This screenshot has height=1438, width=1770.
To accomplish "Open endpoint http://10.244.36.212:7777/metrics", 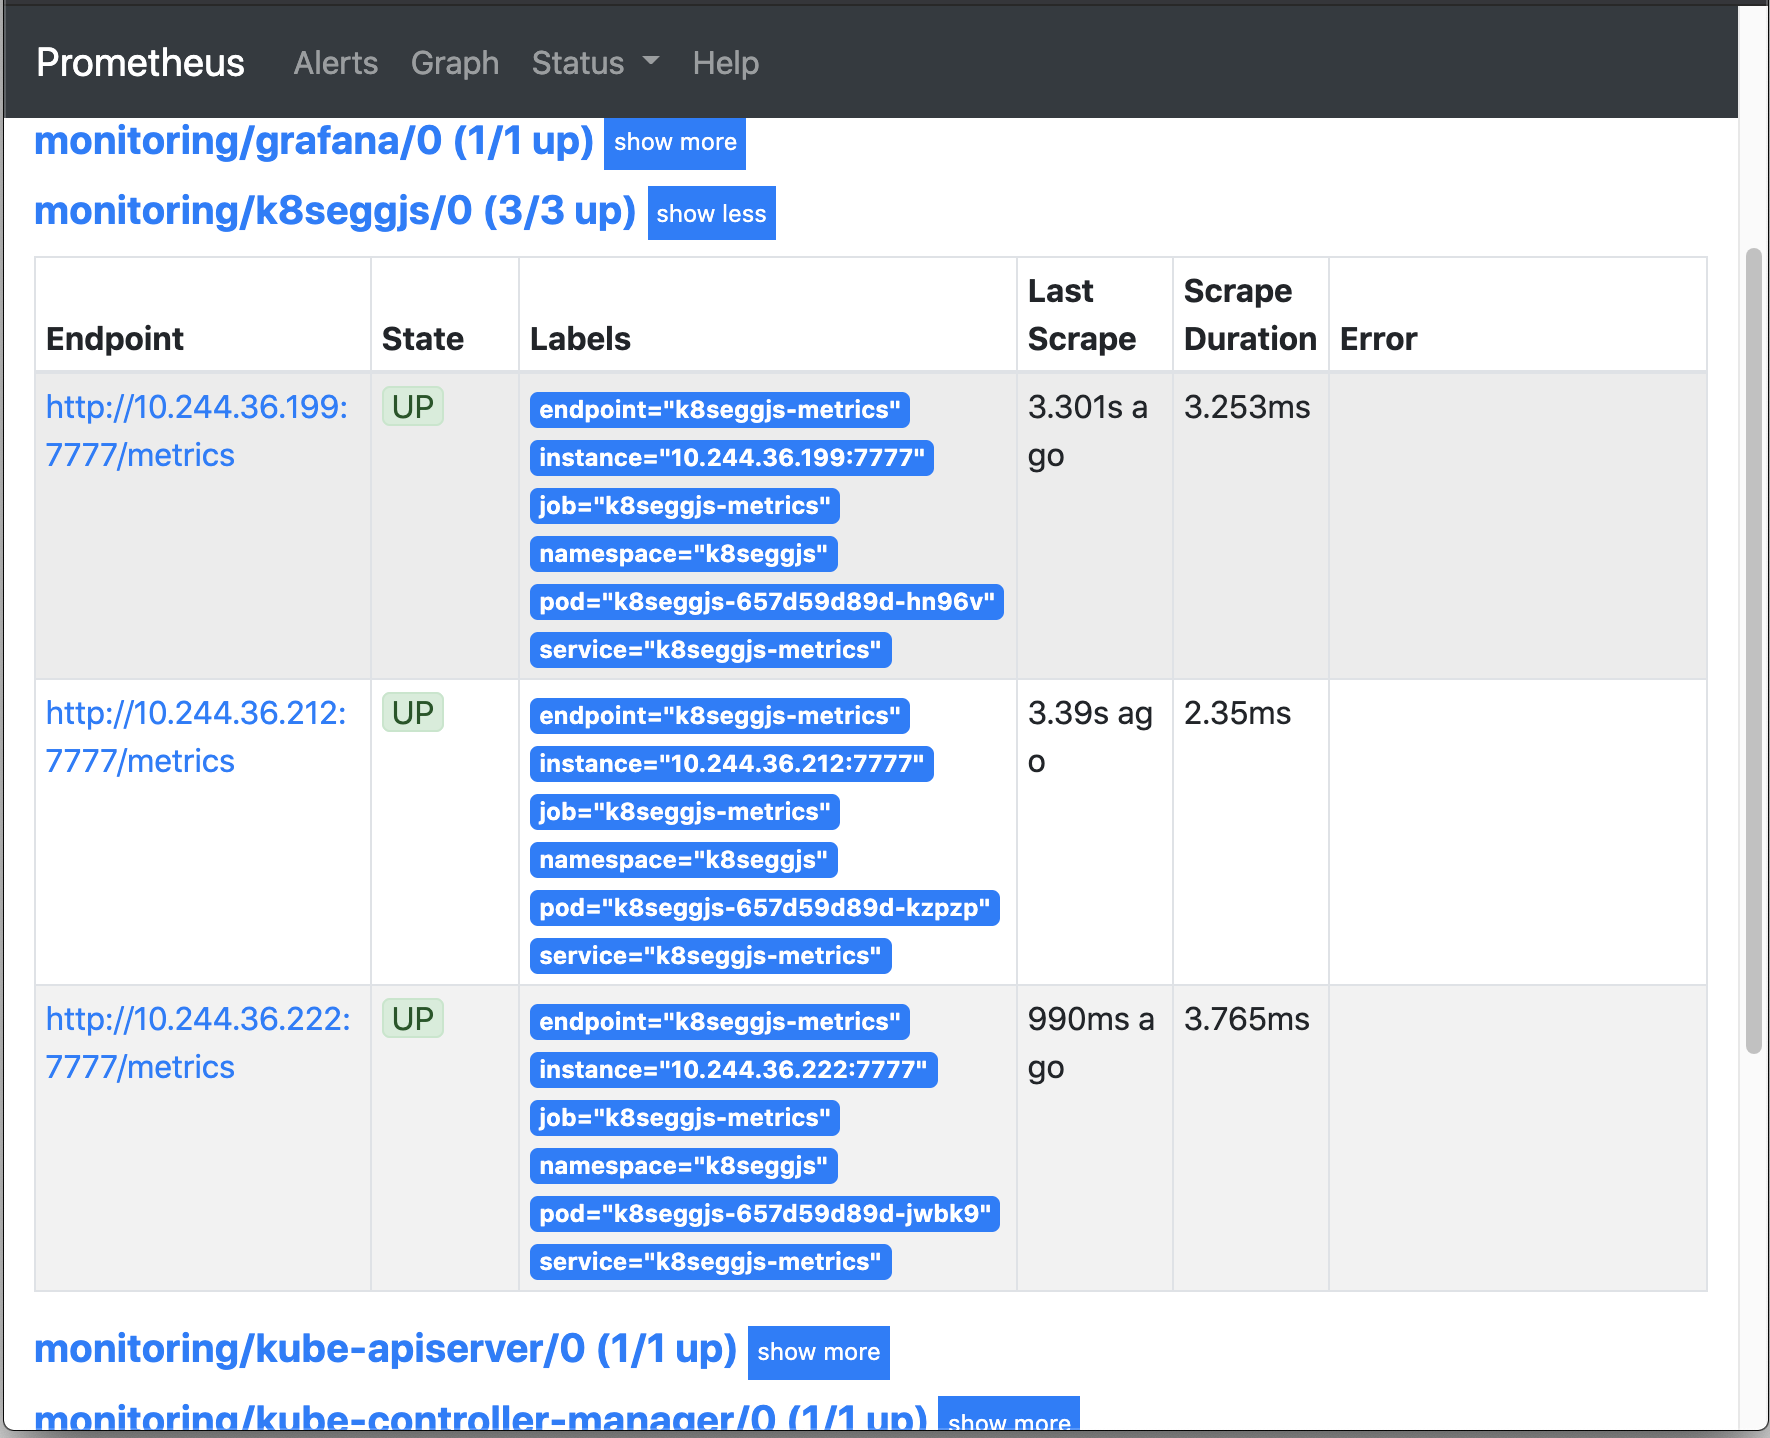I will [196, 737].
